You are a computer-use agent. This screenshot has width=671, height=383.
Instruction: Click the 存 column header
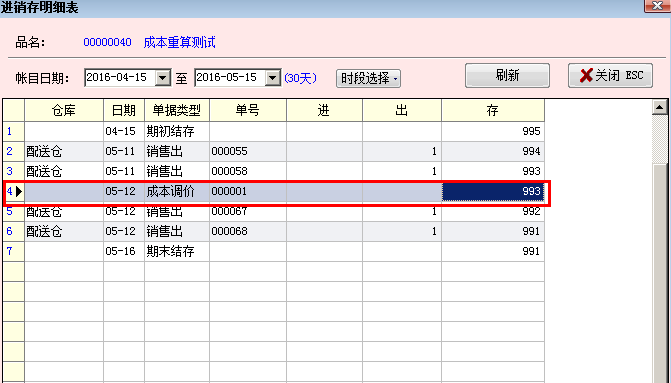coord(493,110)
